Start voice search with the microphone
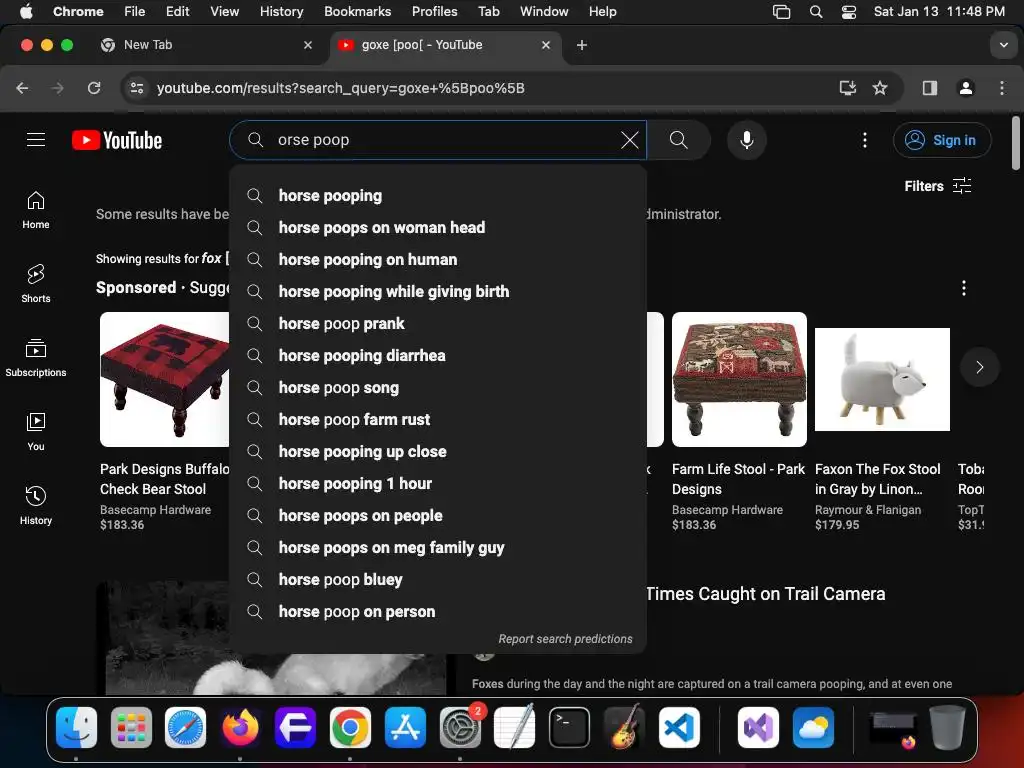This screenshot has height=768, width=1024. (746, 140)
